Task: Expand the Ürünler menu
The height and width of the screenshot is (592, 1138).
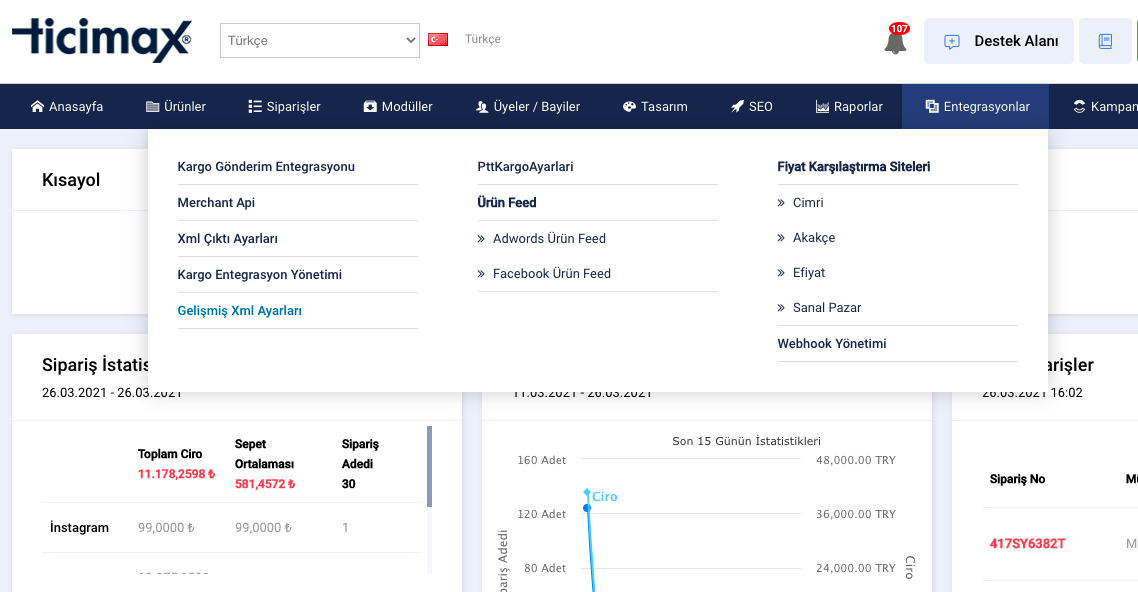Action: pos(176,107)
